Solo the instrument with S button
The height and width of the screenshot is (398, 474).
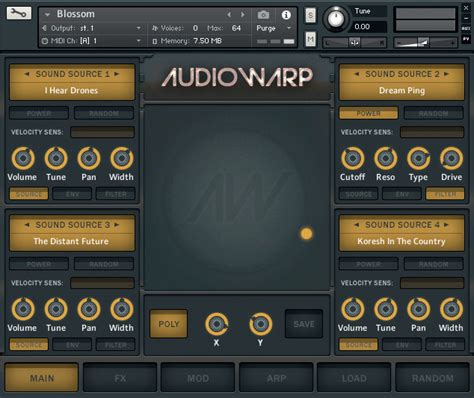tap(311, 15)
